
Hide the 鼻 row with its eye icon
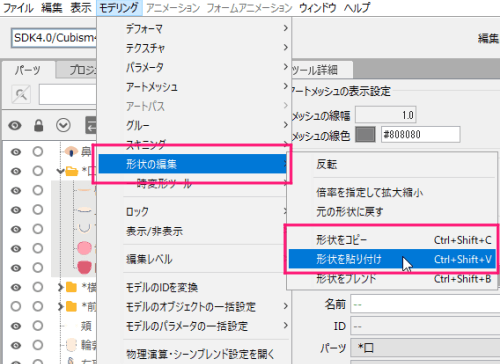click(x=16, y=152)
